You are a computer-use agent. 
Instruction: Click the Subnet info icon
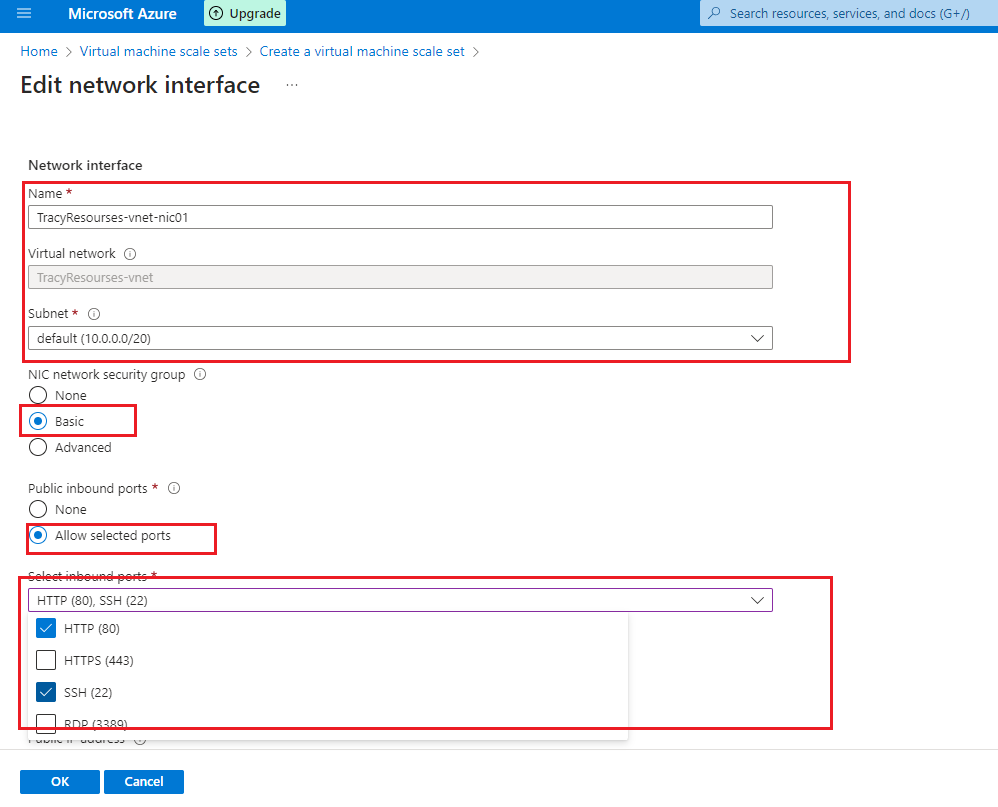(94, 314)
